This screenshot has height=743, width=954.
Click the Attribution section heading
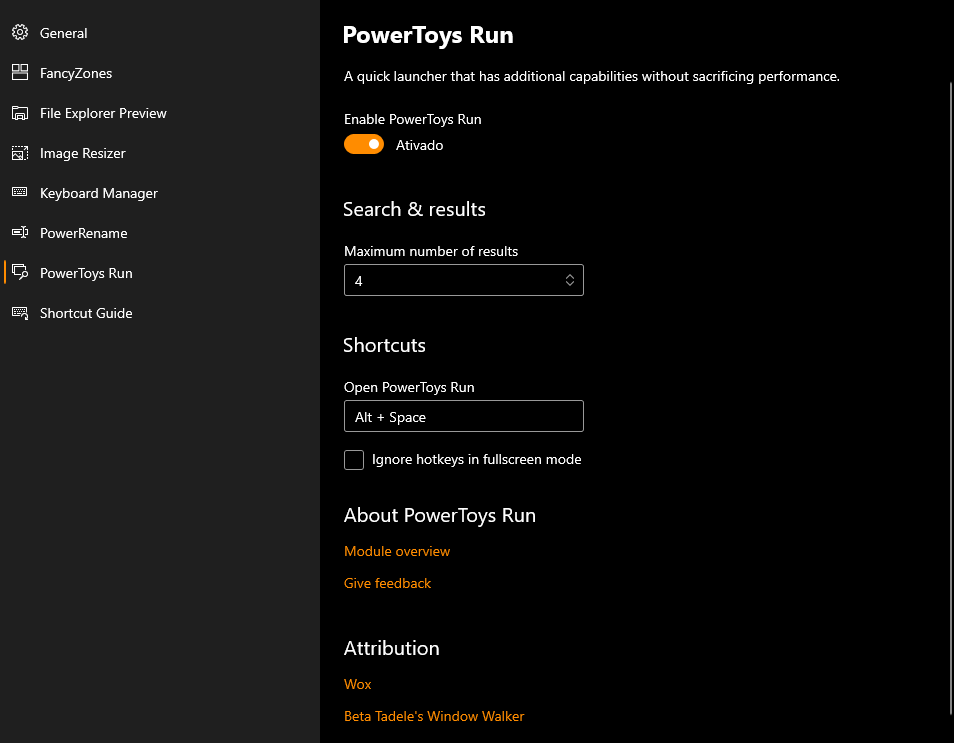point(391,648)
